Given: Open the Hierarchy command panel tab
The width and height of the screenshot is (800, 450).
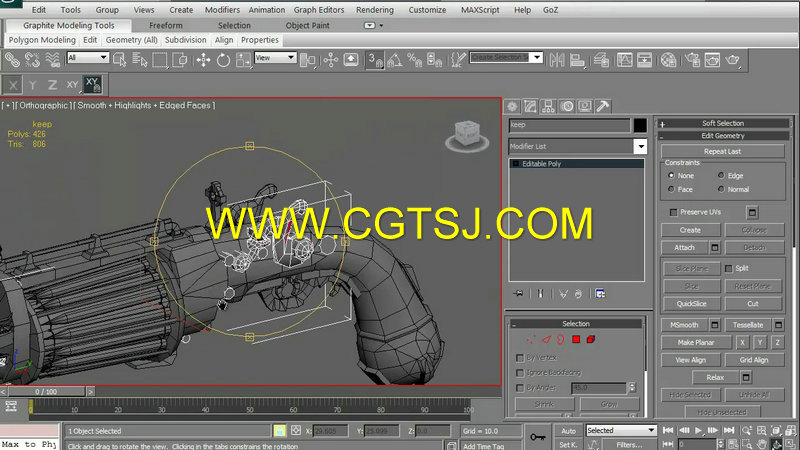Looking at the screenshot, I should click(548, 106).
